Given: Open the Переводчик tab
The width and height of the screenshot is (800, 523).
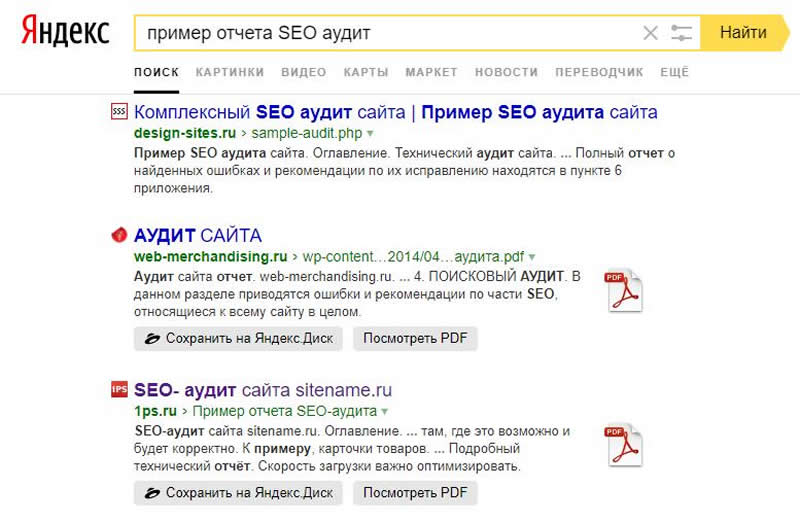Looking at the screenshot, I should (599, 72).
